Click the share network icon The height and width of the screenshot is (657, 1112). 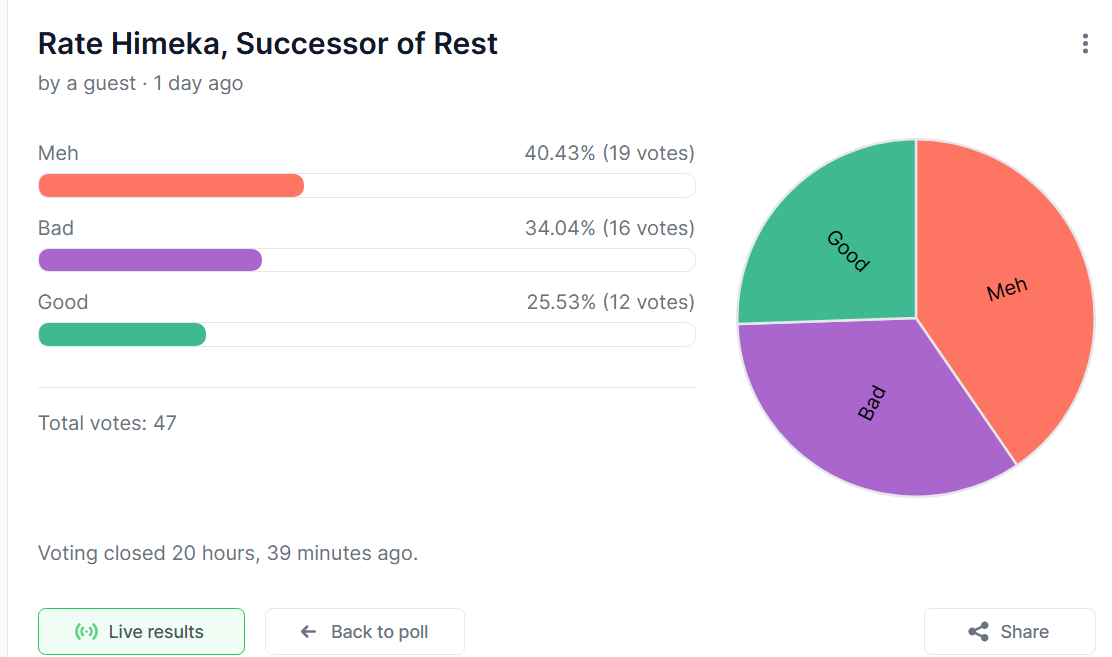(x=978, y=632)
